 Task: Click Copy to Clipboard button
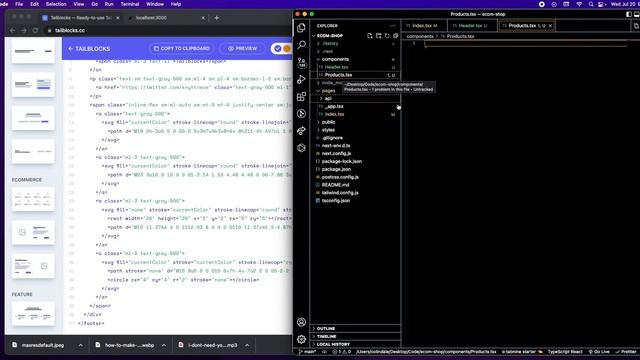click(182, 49)
